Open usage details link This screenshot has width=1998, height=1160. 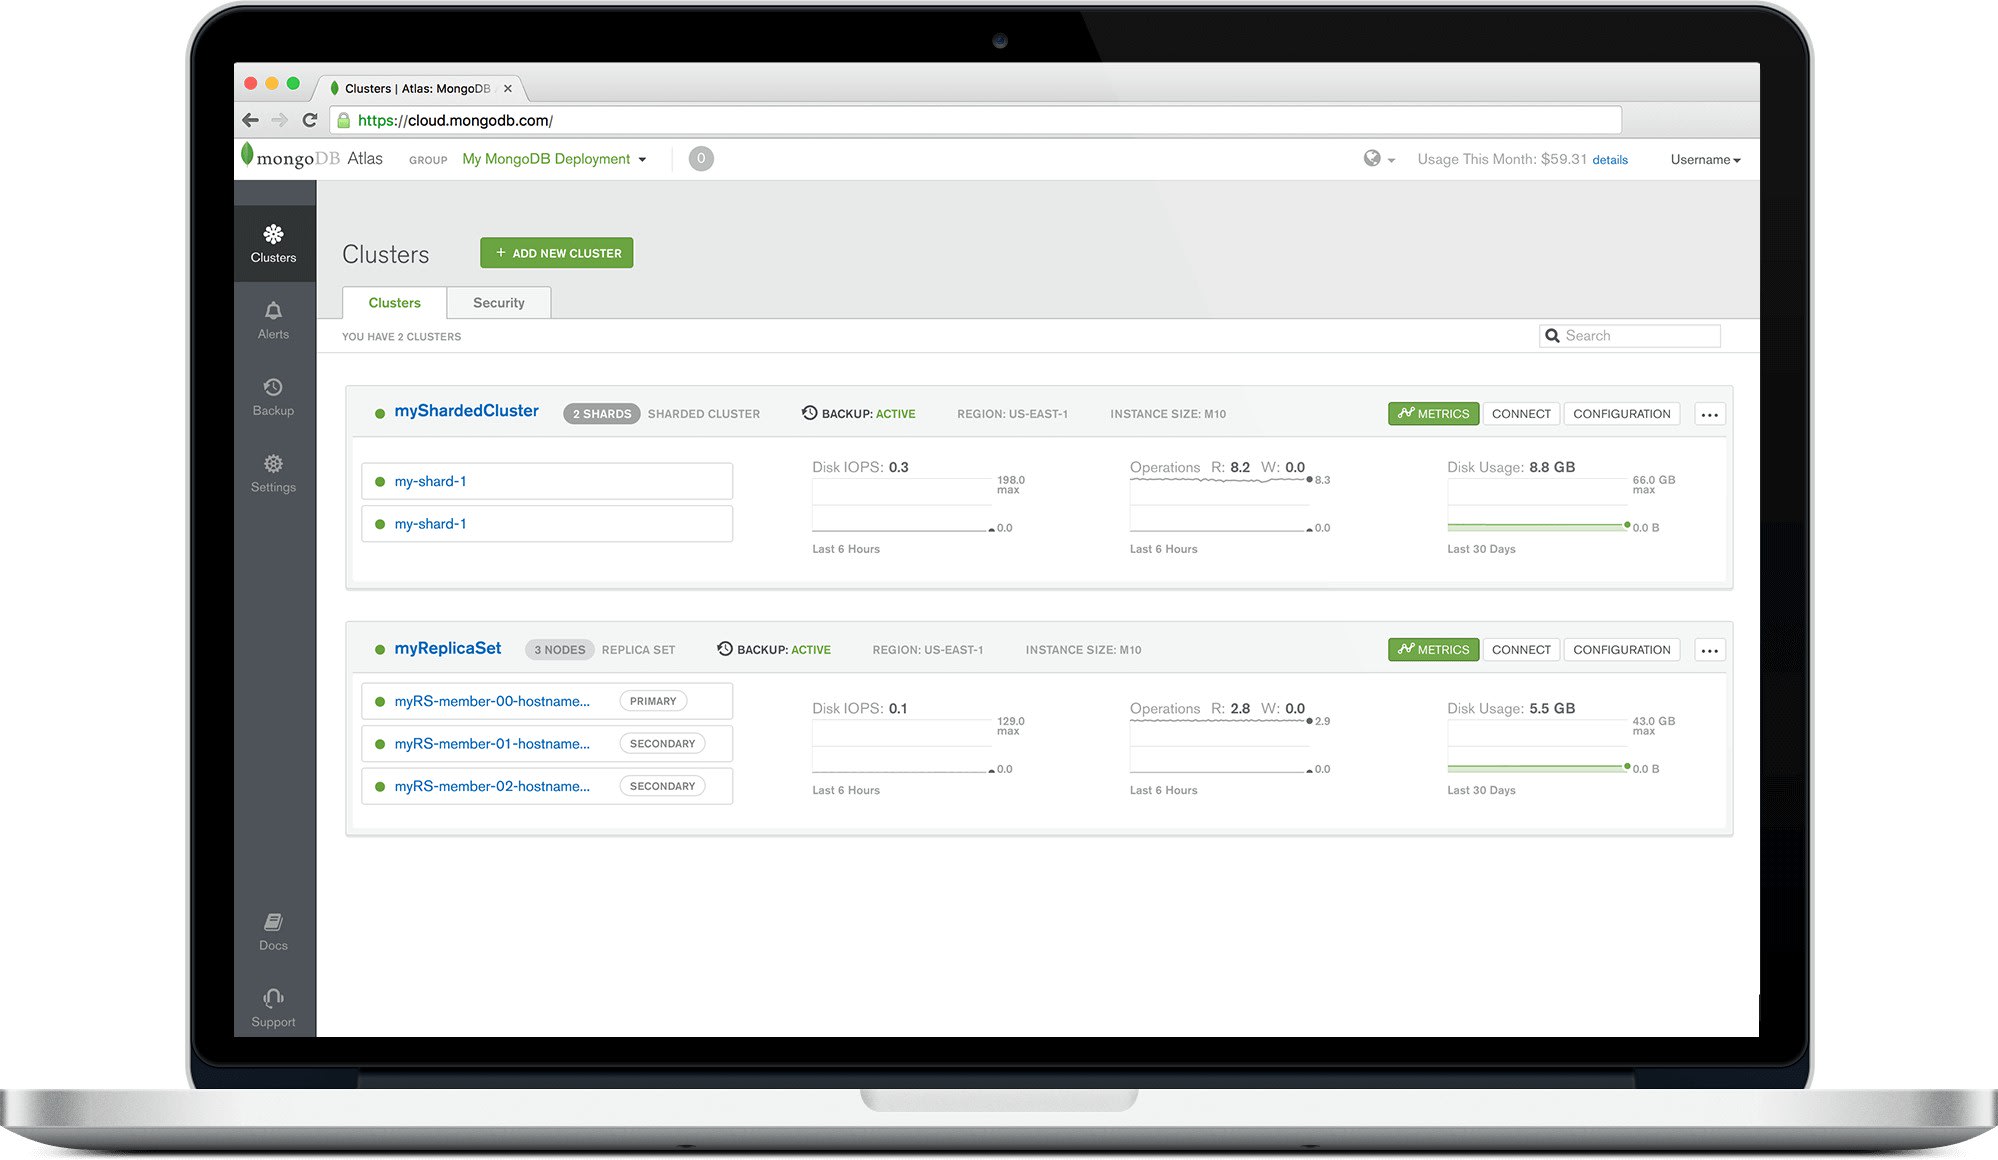point(1610,159)
